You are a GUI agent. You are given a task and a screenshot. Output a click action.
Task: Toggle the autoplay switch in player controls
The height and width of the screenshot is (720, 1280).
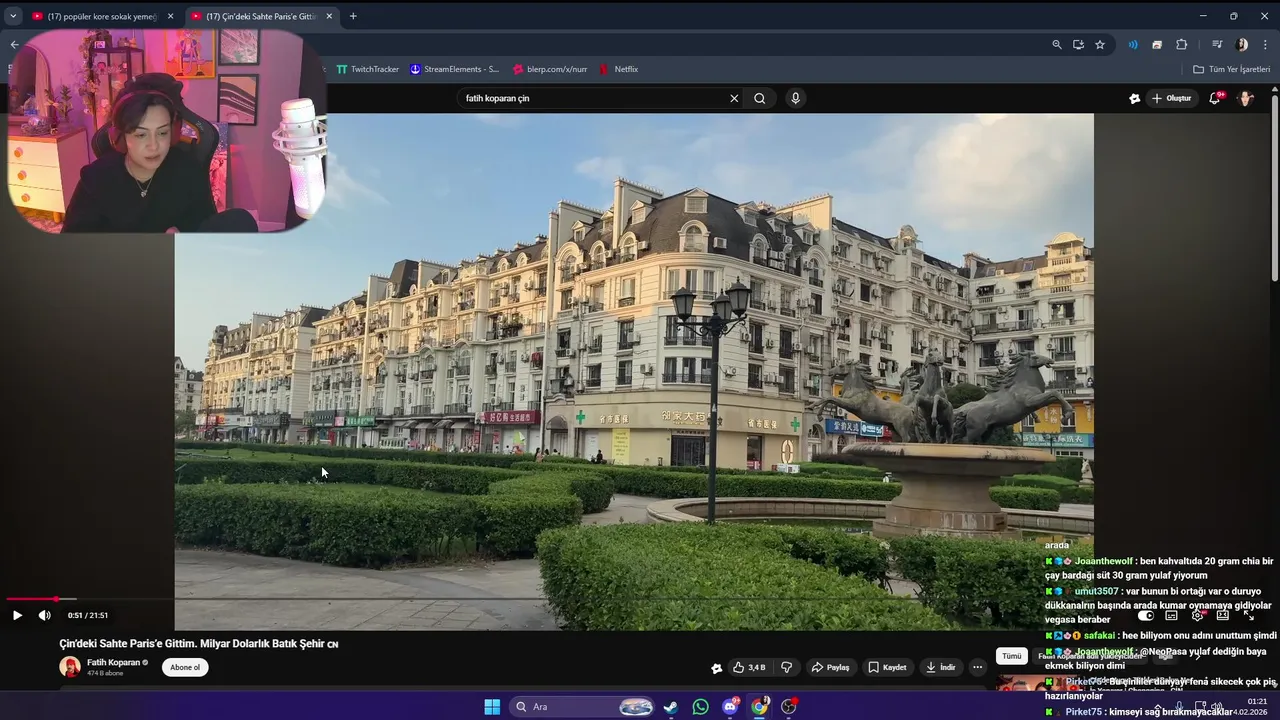(x=1146, y=615)
